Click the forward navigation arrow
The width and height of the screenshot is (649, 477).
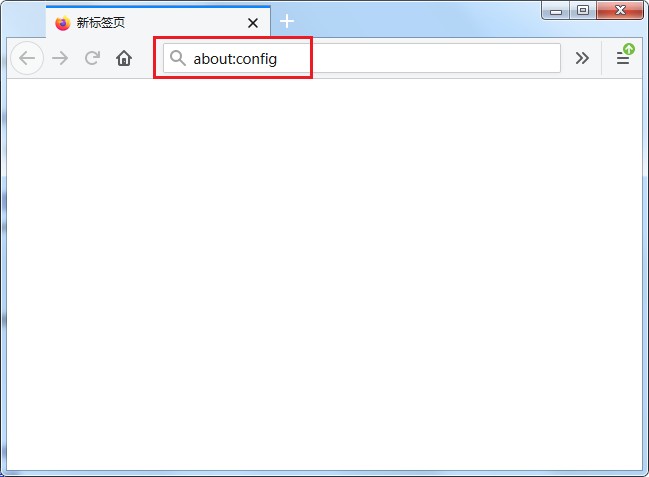coord(60,58)
